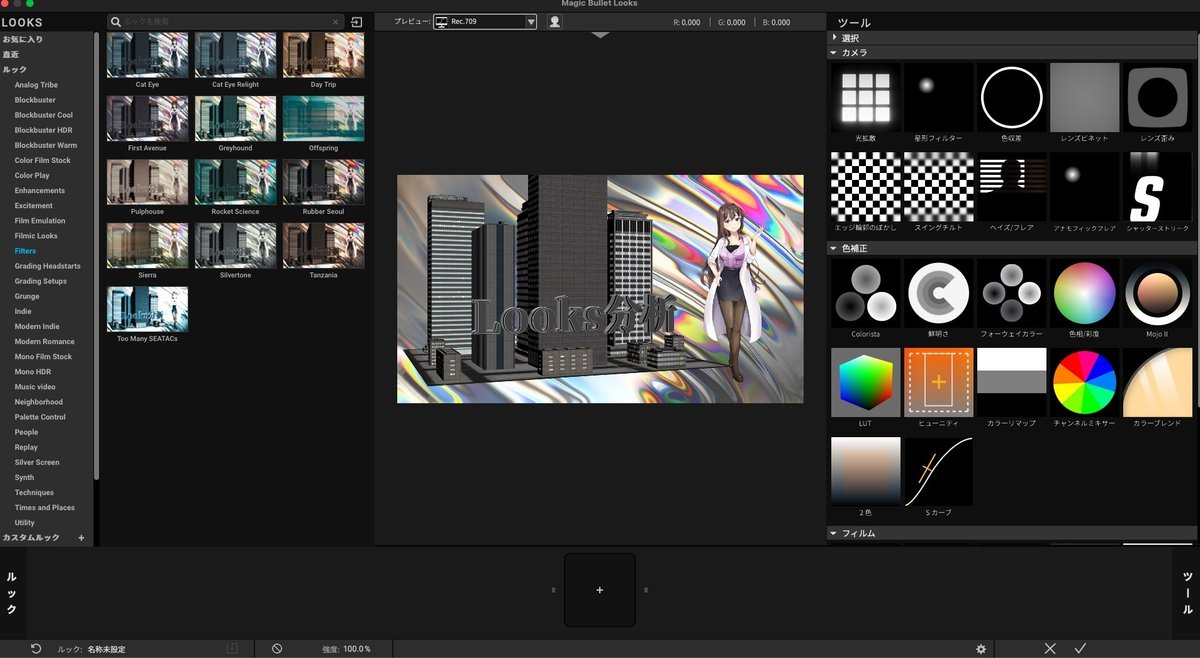Click the look name 名称未設定 field

[x=106, y=649]
